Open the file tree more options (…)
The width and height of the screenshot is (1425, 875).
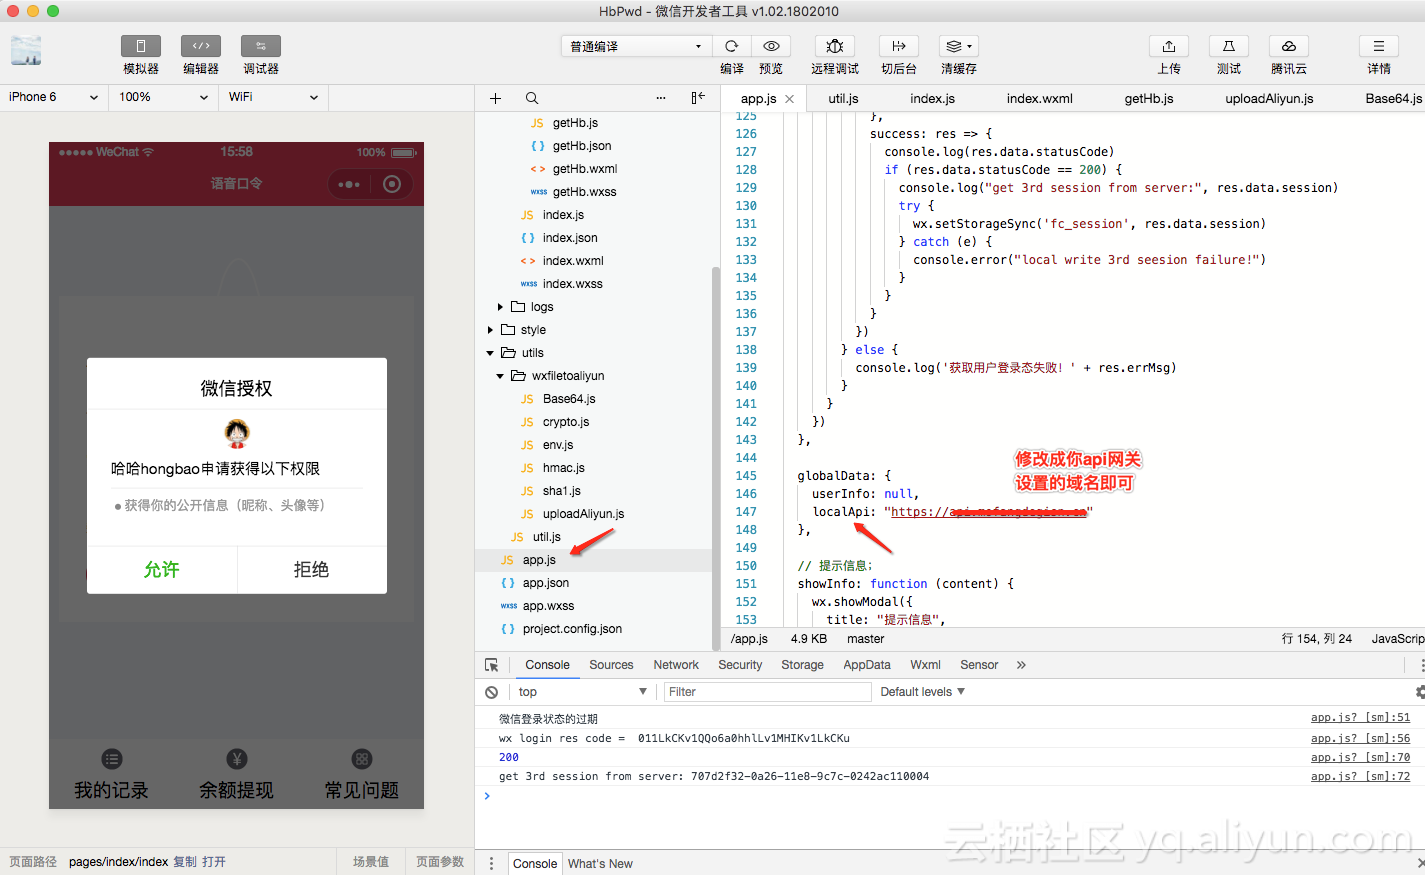click(661, 98)
